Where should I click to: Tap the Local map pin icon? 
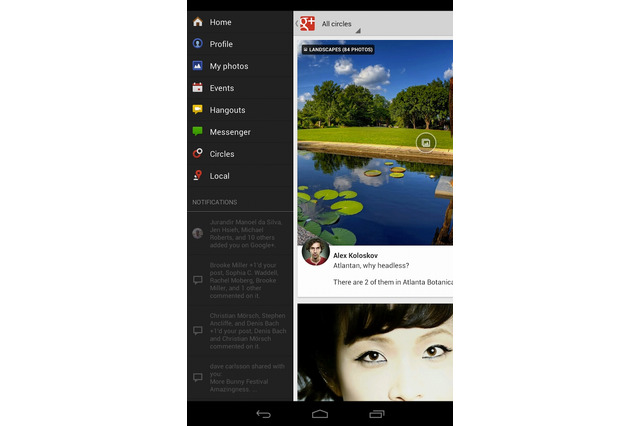point(198,175)
